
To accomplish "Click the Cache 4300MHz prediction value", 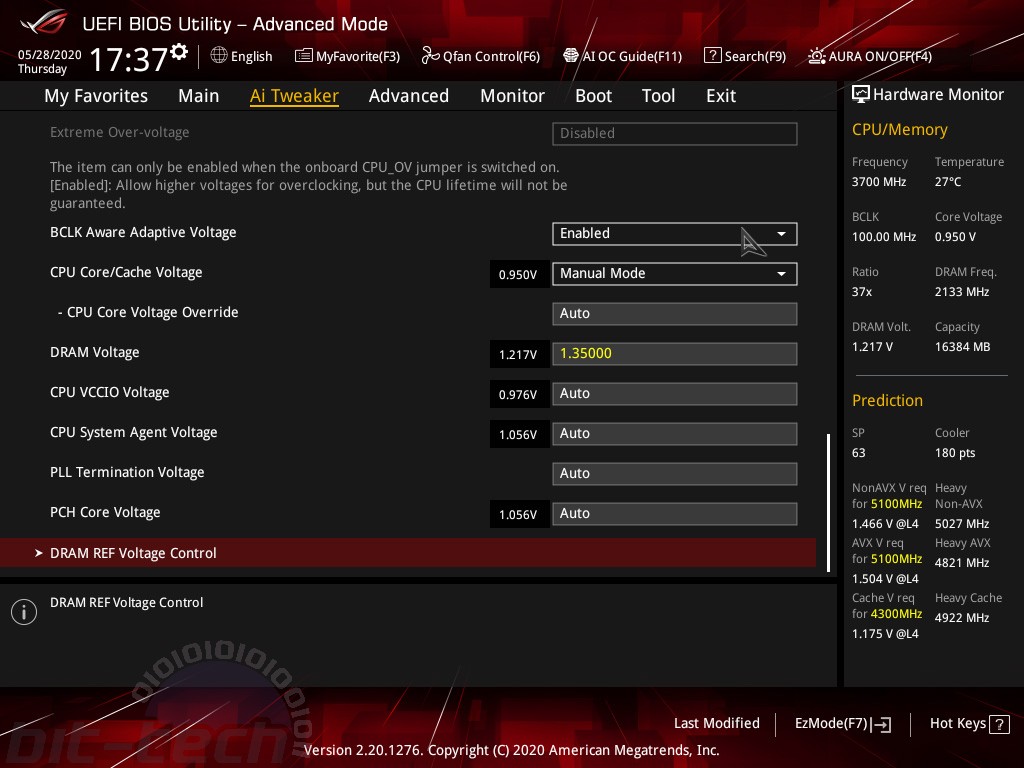I will 896,614.
